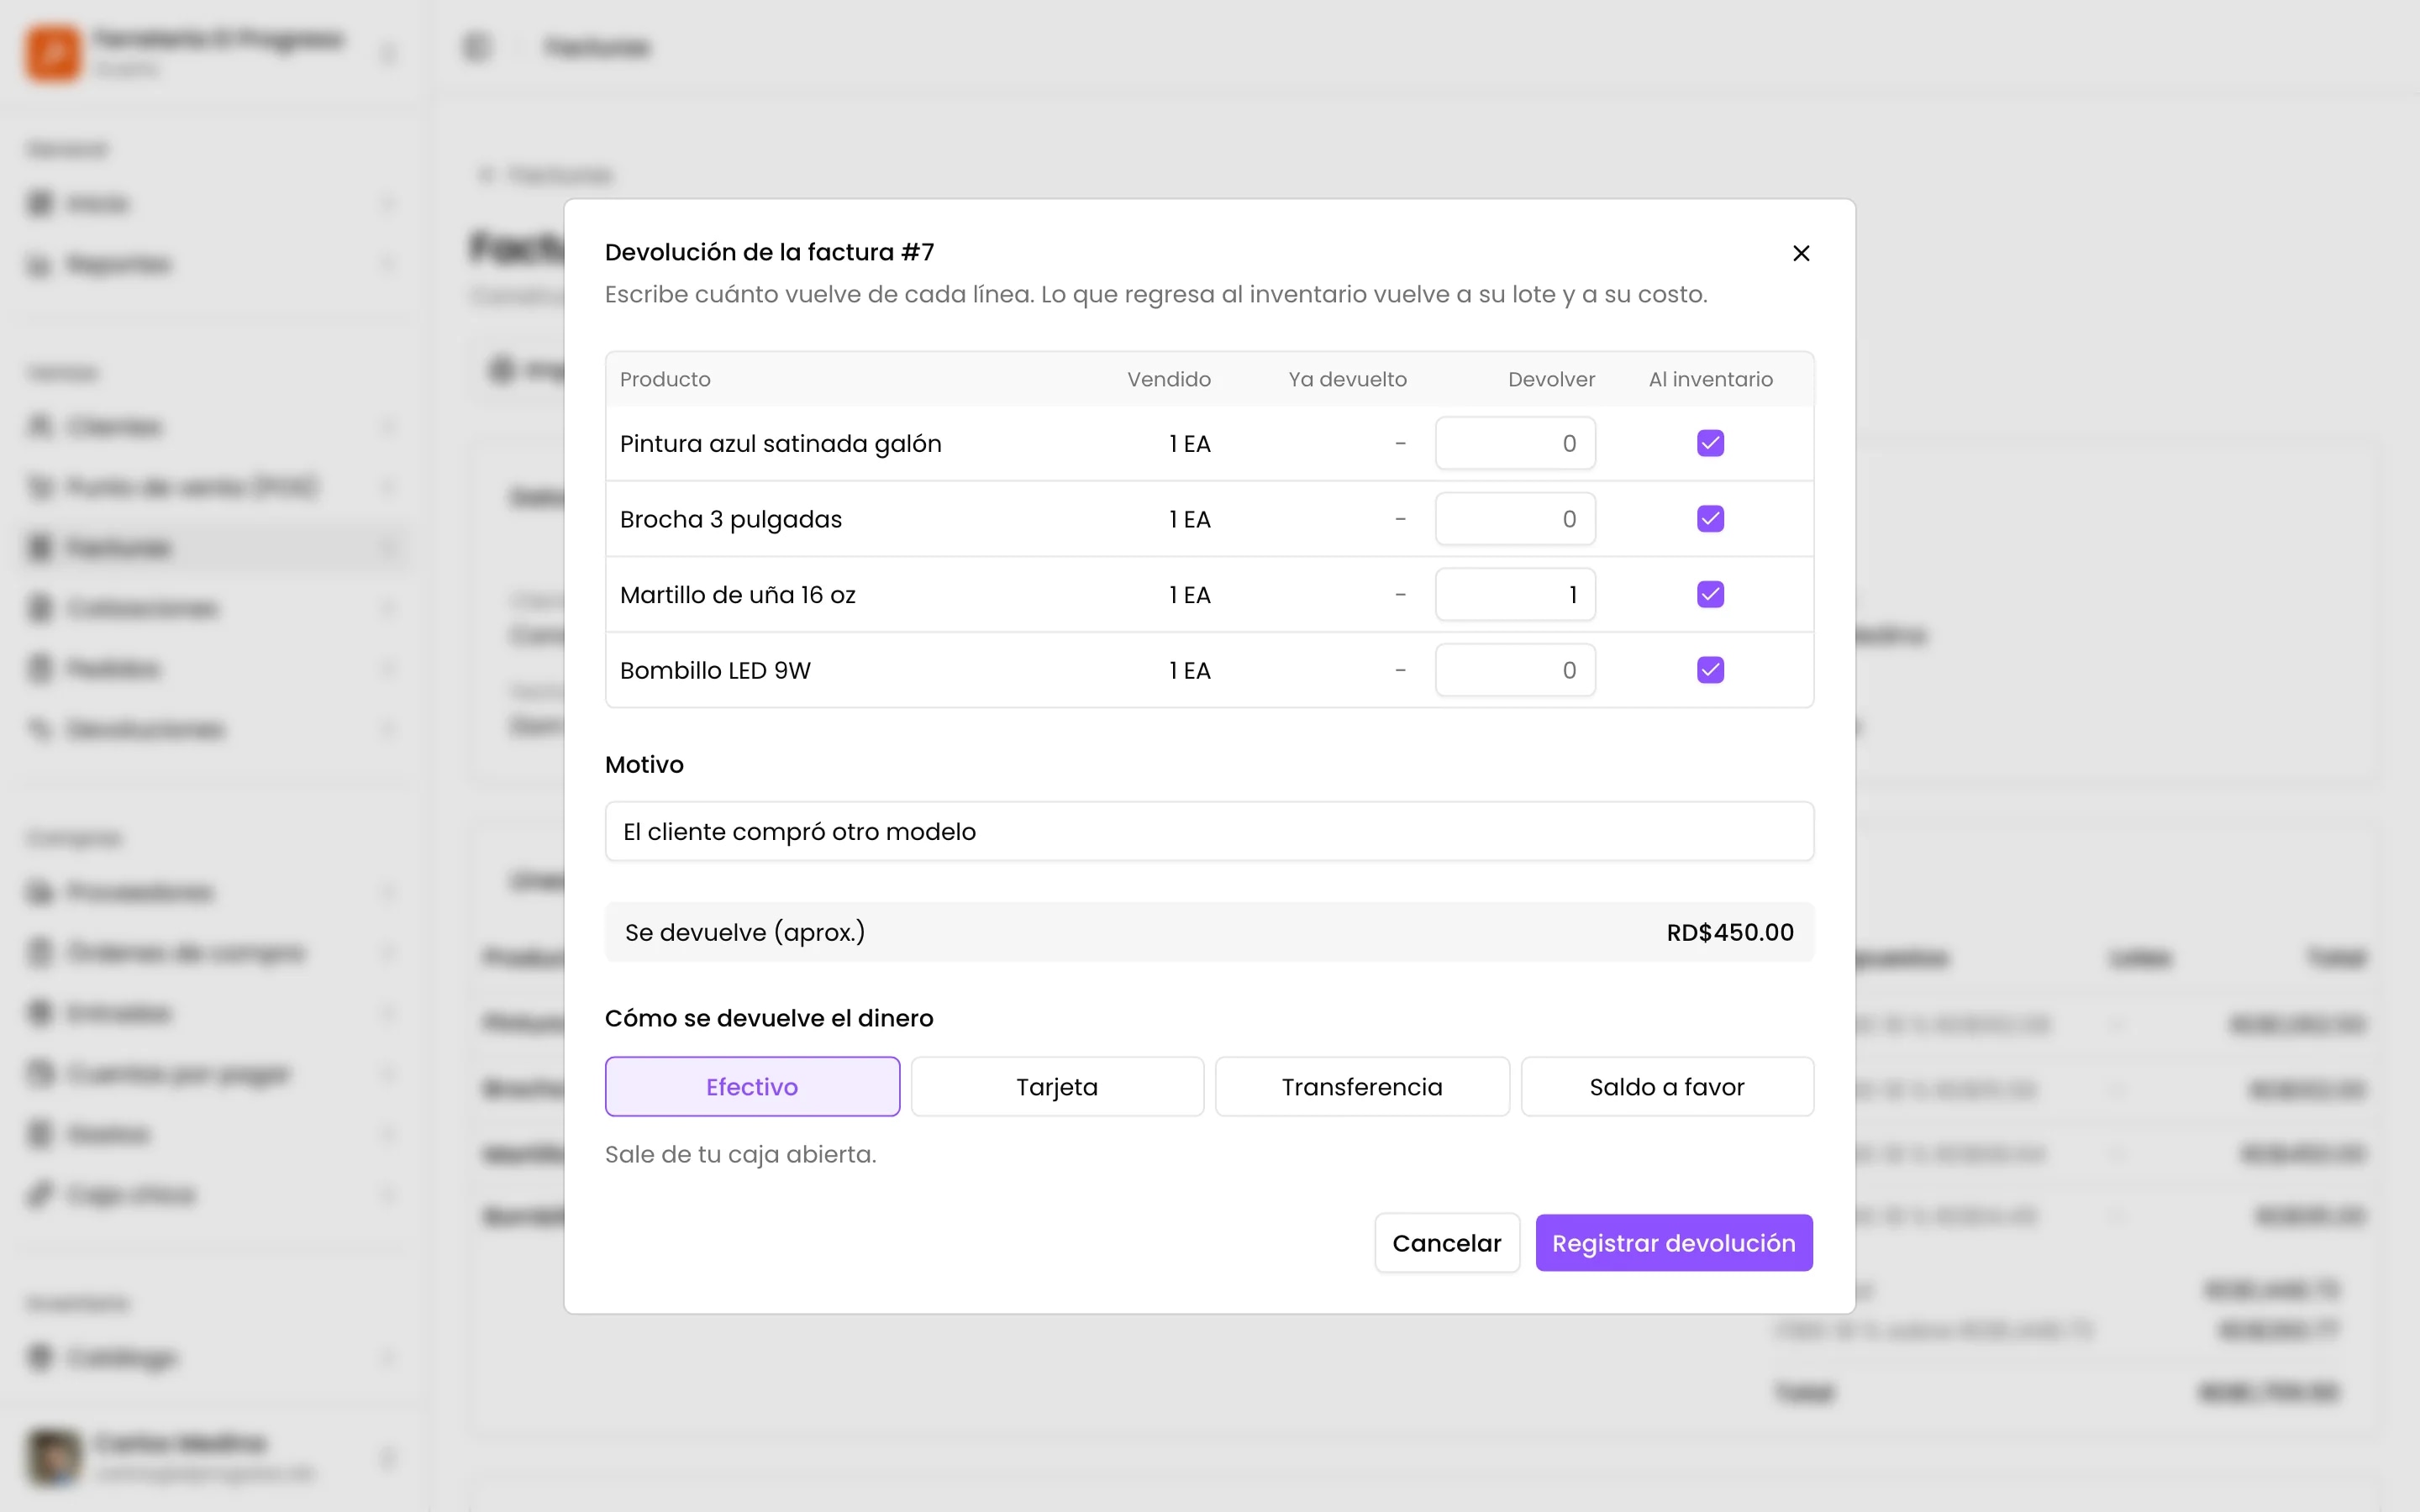This screenshot has height=1512, width=2420.
Task: Toggle inventory checkbox for Bombillo LED 9W
Action: pyautogui.click(x=1710, y=670)
